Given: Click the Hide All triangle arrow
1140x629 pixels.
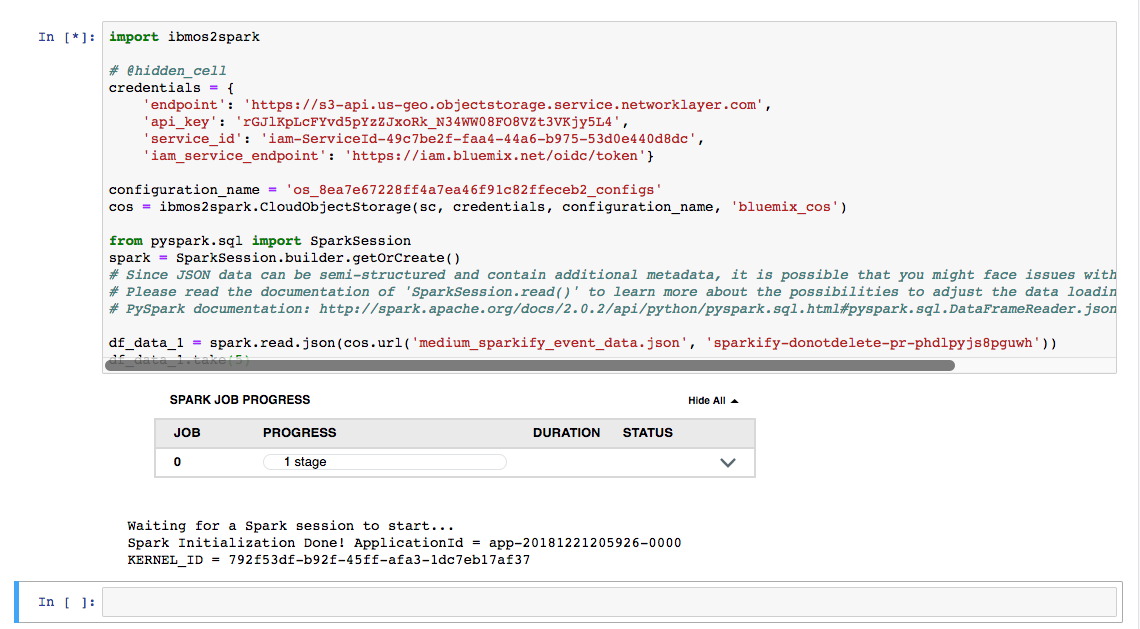Looking at the screenshot, I should tap(735, 400).
